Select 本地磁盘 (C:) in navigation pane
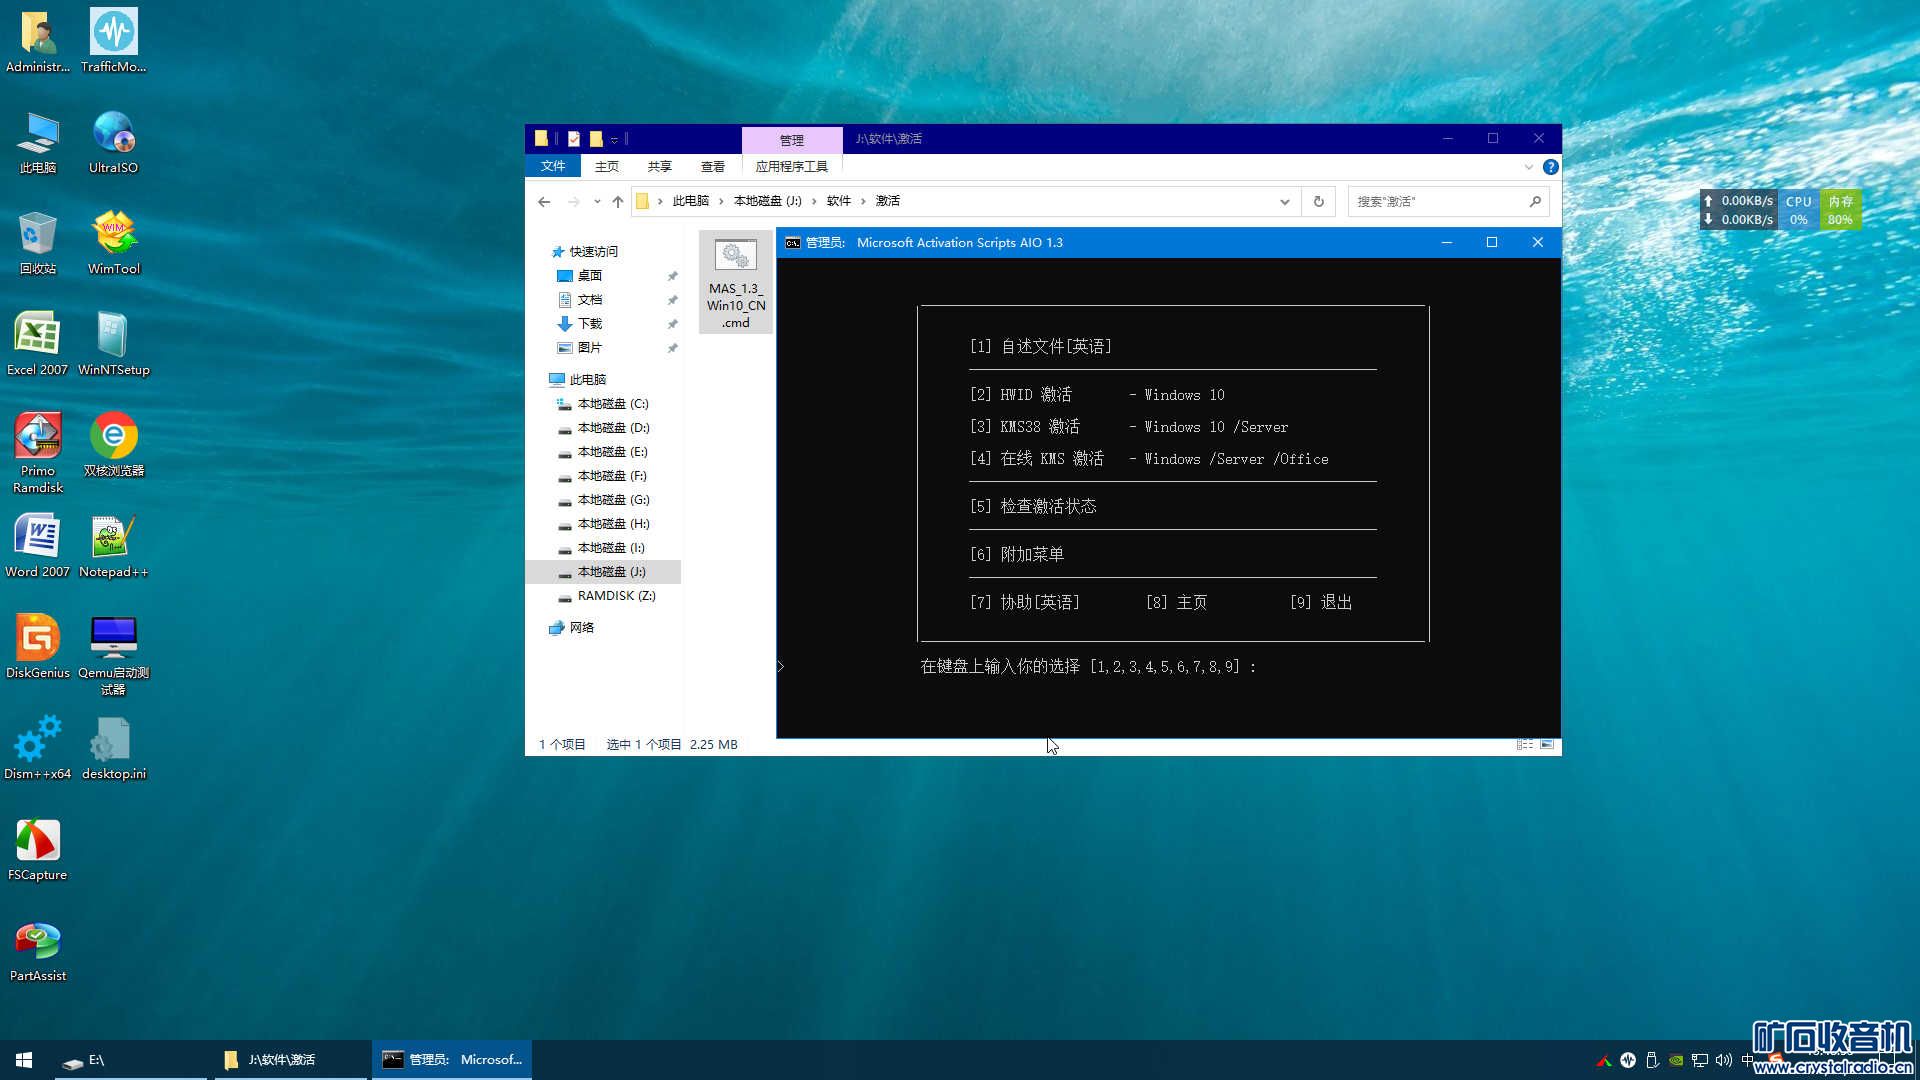This screenshot has height=1080, width=1920. [x=612, y=404]
